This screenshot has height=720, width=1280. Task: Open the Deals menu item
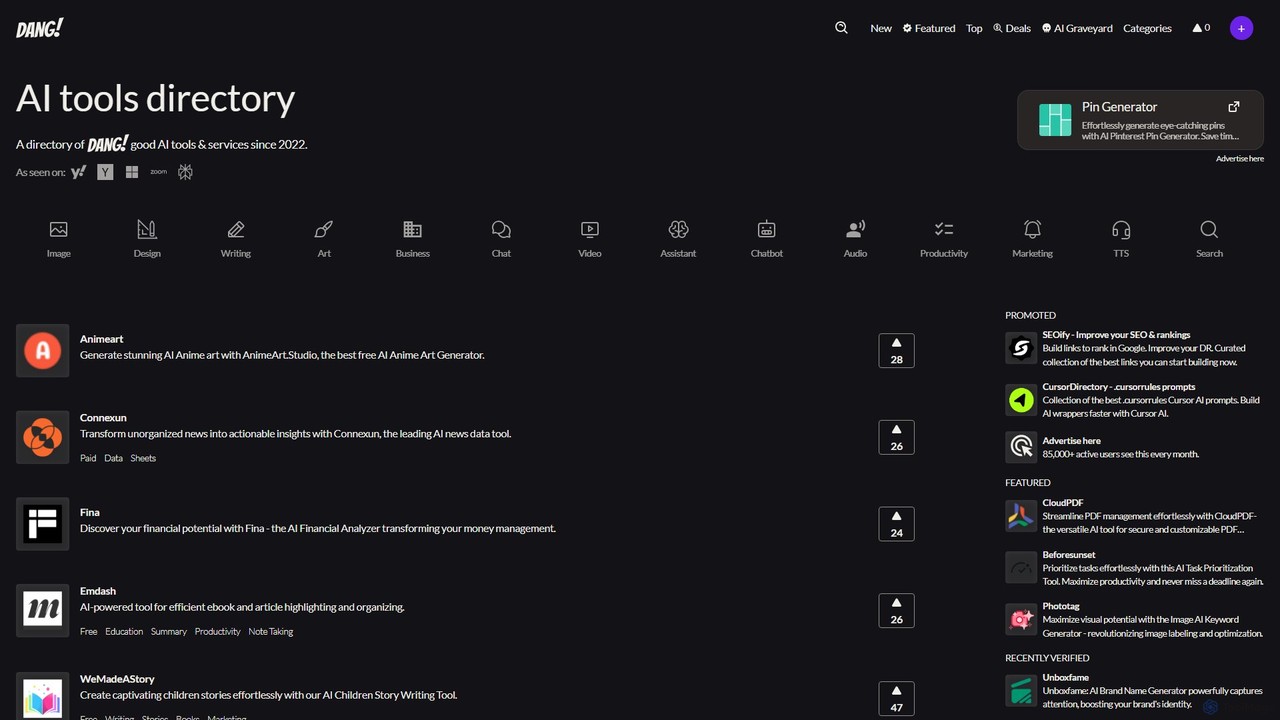coord(1012,28)
